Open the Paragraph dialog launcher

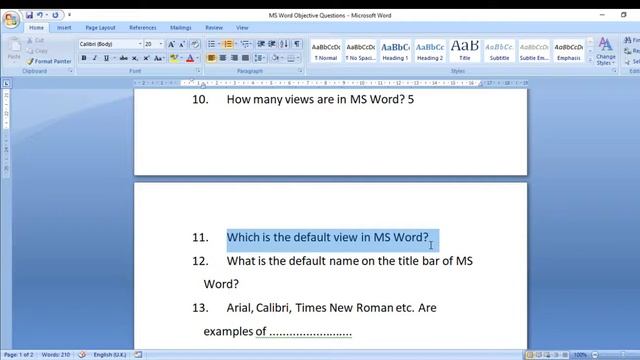(x=300, y=71)
